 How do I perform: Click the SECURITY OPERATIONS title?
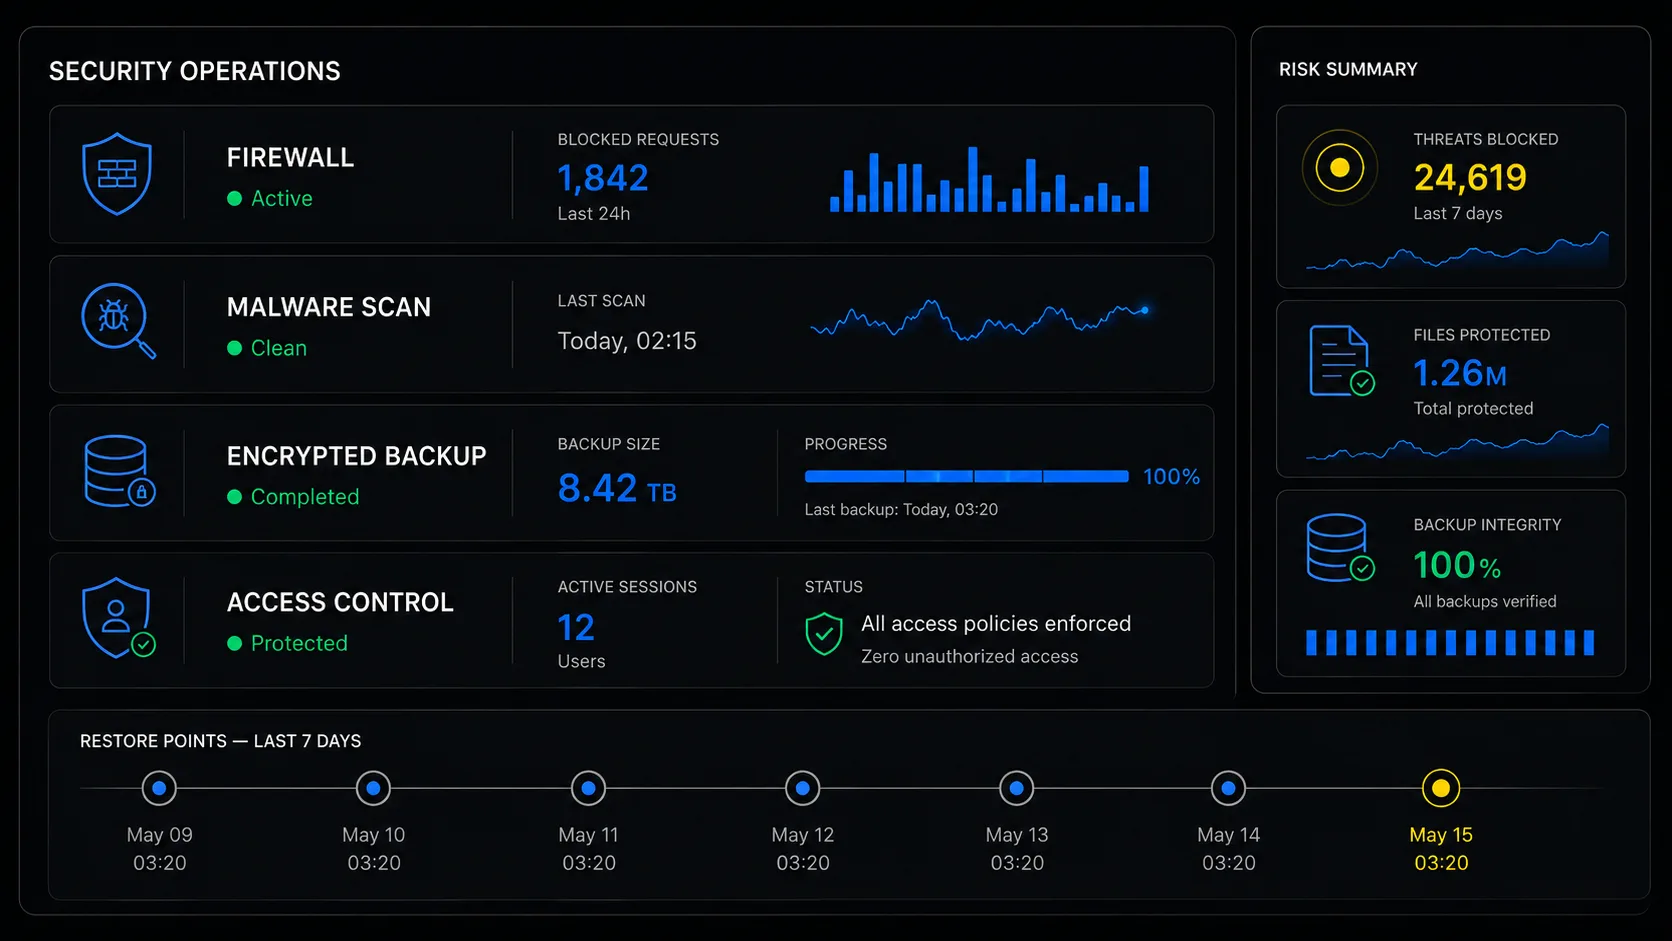(195, 71)
